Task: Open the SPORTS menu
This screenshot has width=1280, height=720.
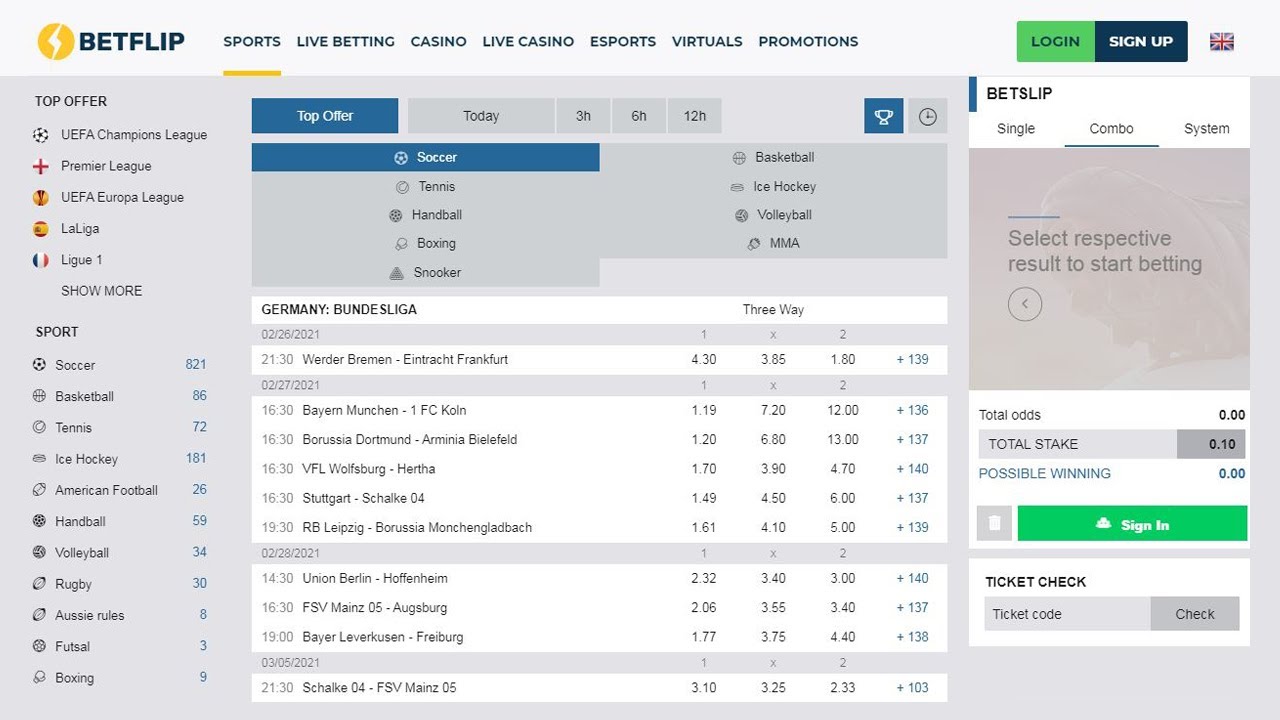Action: [x=252, y=41]
